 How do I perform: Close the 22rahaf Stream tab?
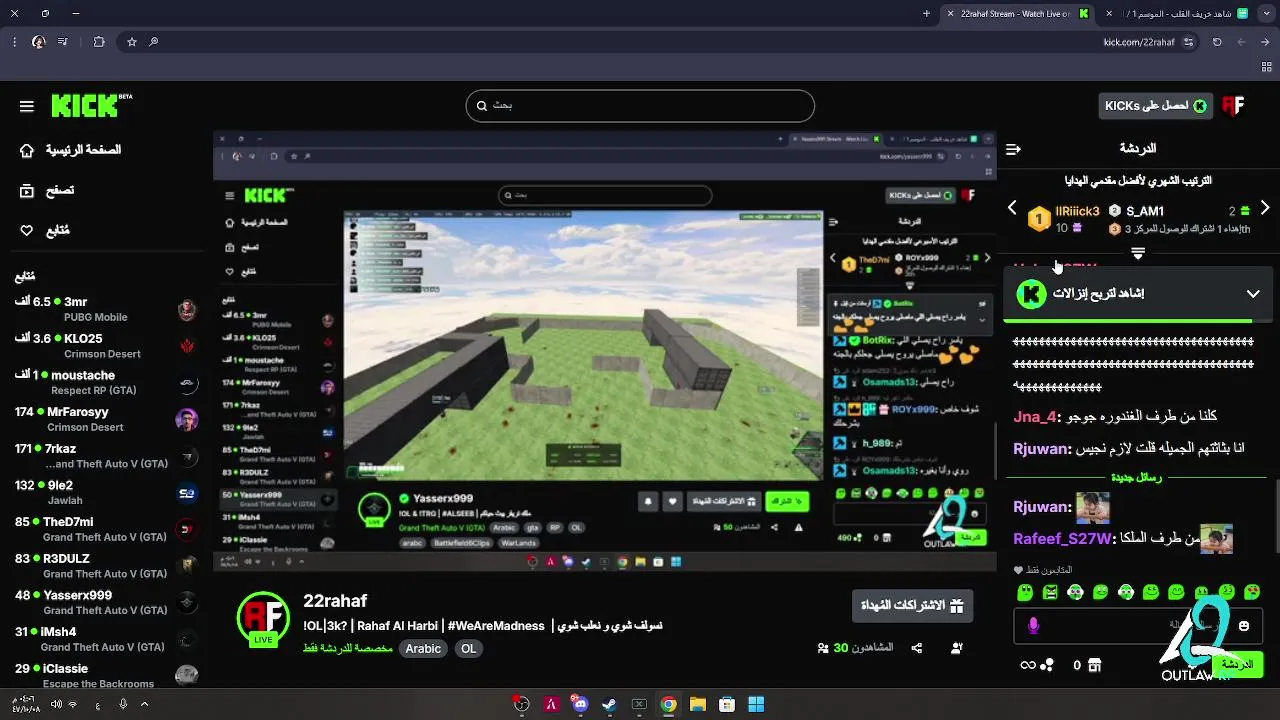[x=953, y=14]
